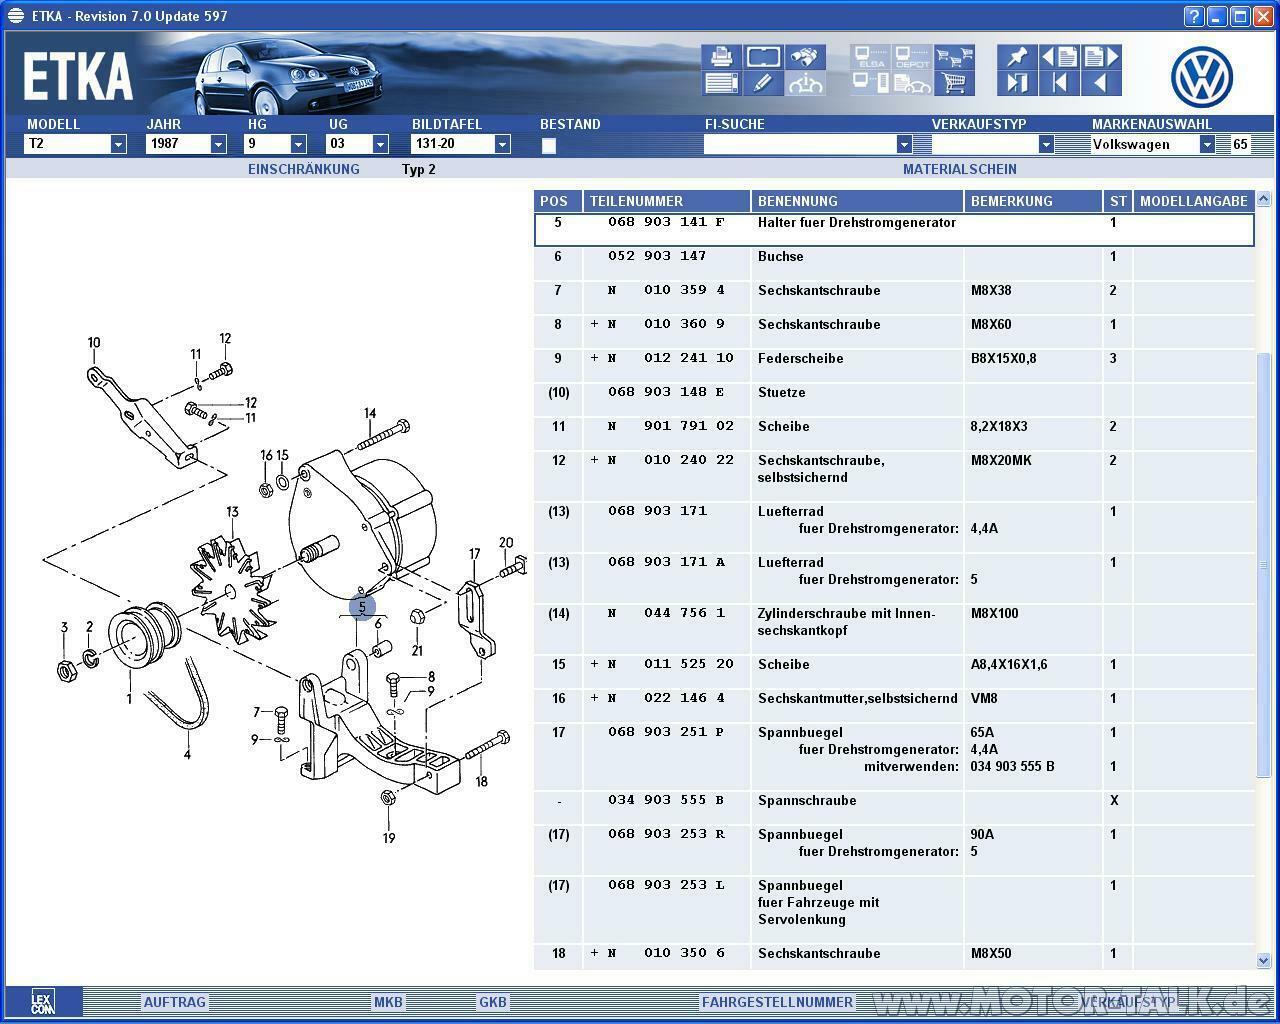
Task: Click the AUFTRAG tab in bottom bar
Action: 175,1002
